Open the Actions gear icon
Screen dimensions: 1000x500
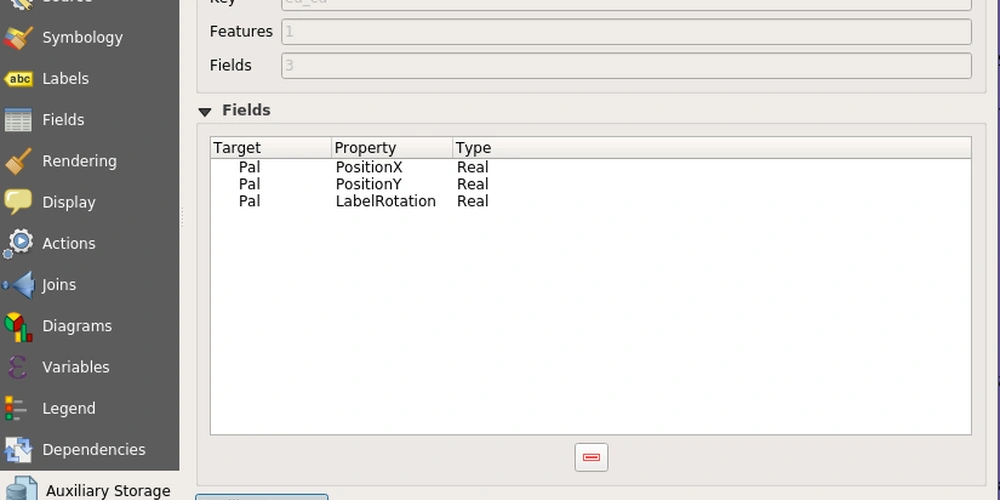click(x=18, y=244)
